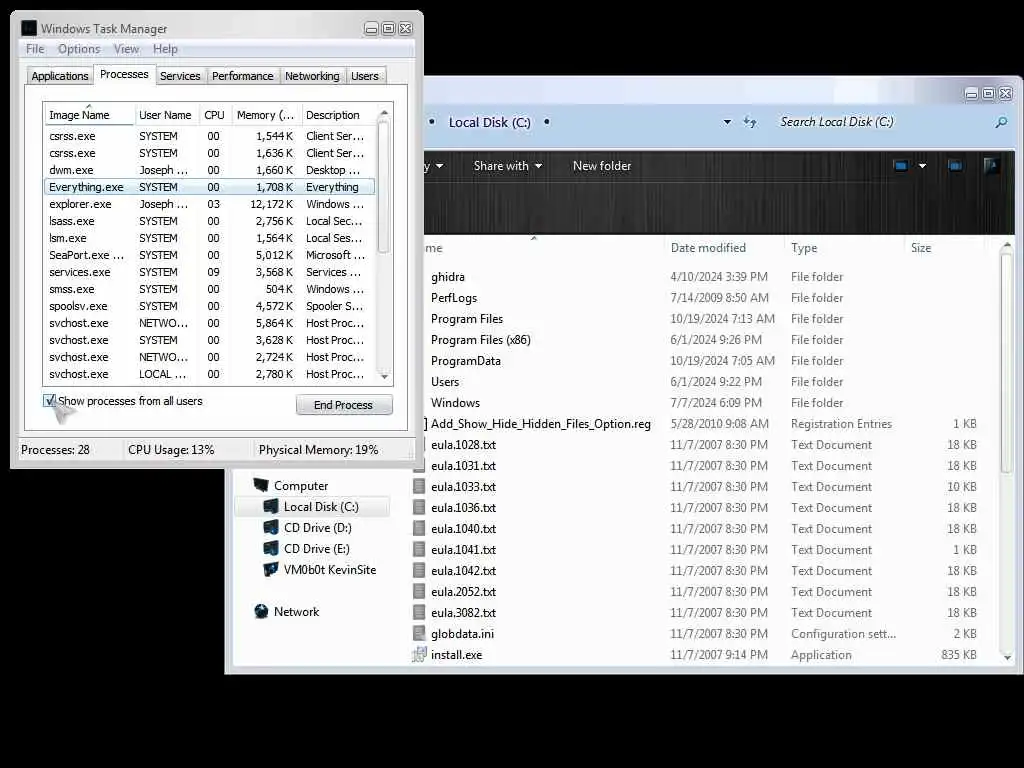Select VM0b0t KevinSite drive icon
Image resolution: width=1024 pixels, height=768 pixels.
(x=271, y=569)
